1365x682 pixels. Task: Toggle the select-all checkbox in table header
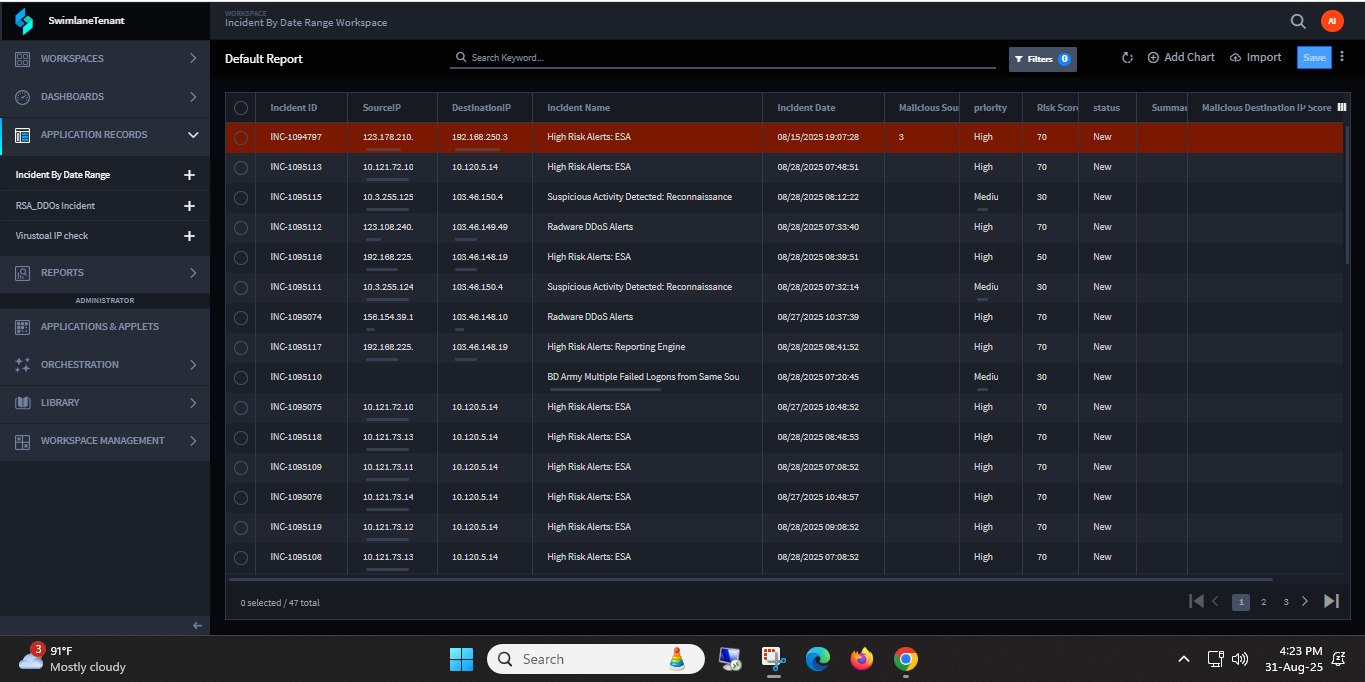pyautogui.click(x=241, y=108)
